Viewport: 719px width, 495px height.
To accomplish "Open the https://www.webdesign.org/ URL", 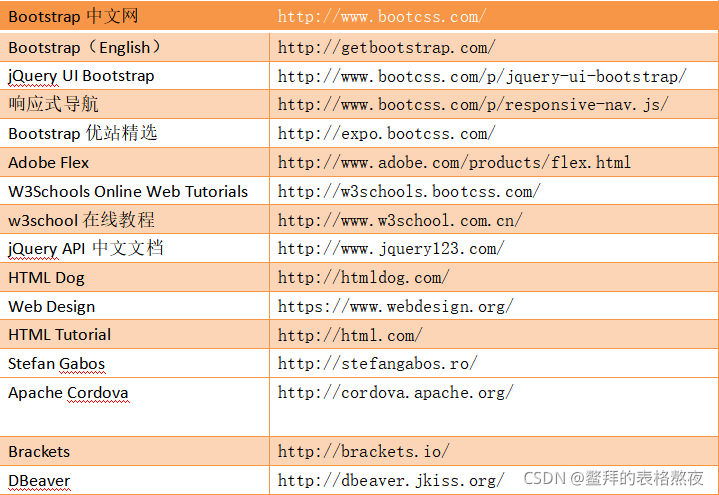I will [x=396, y=306].
